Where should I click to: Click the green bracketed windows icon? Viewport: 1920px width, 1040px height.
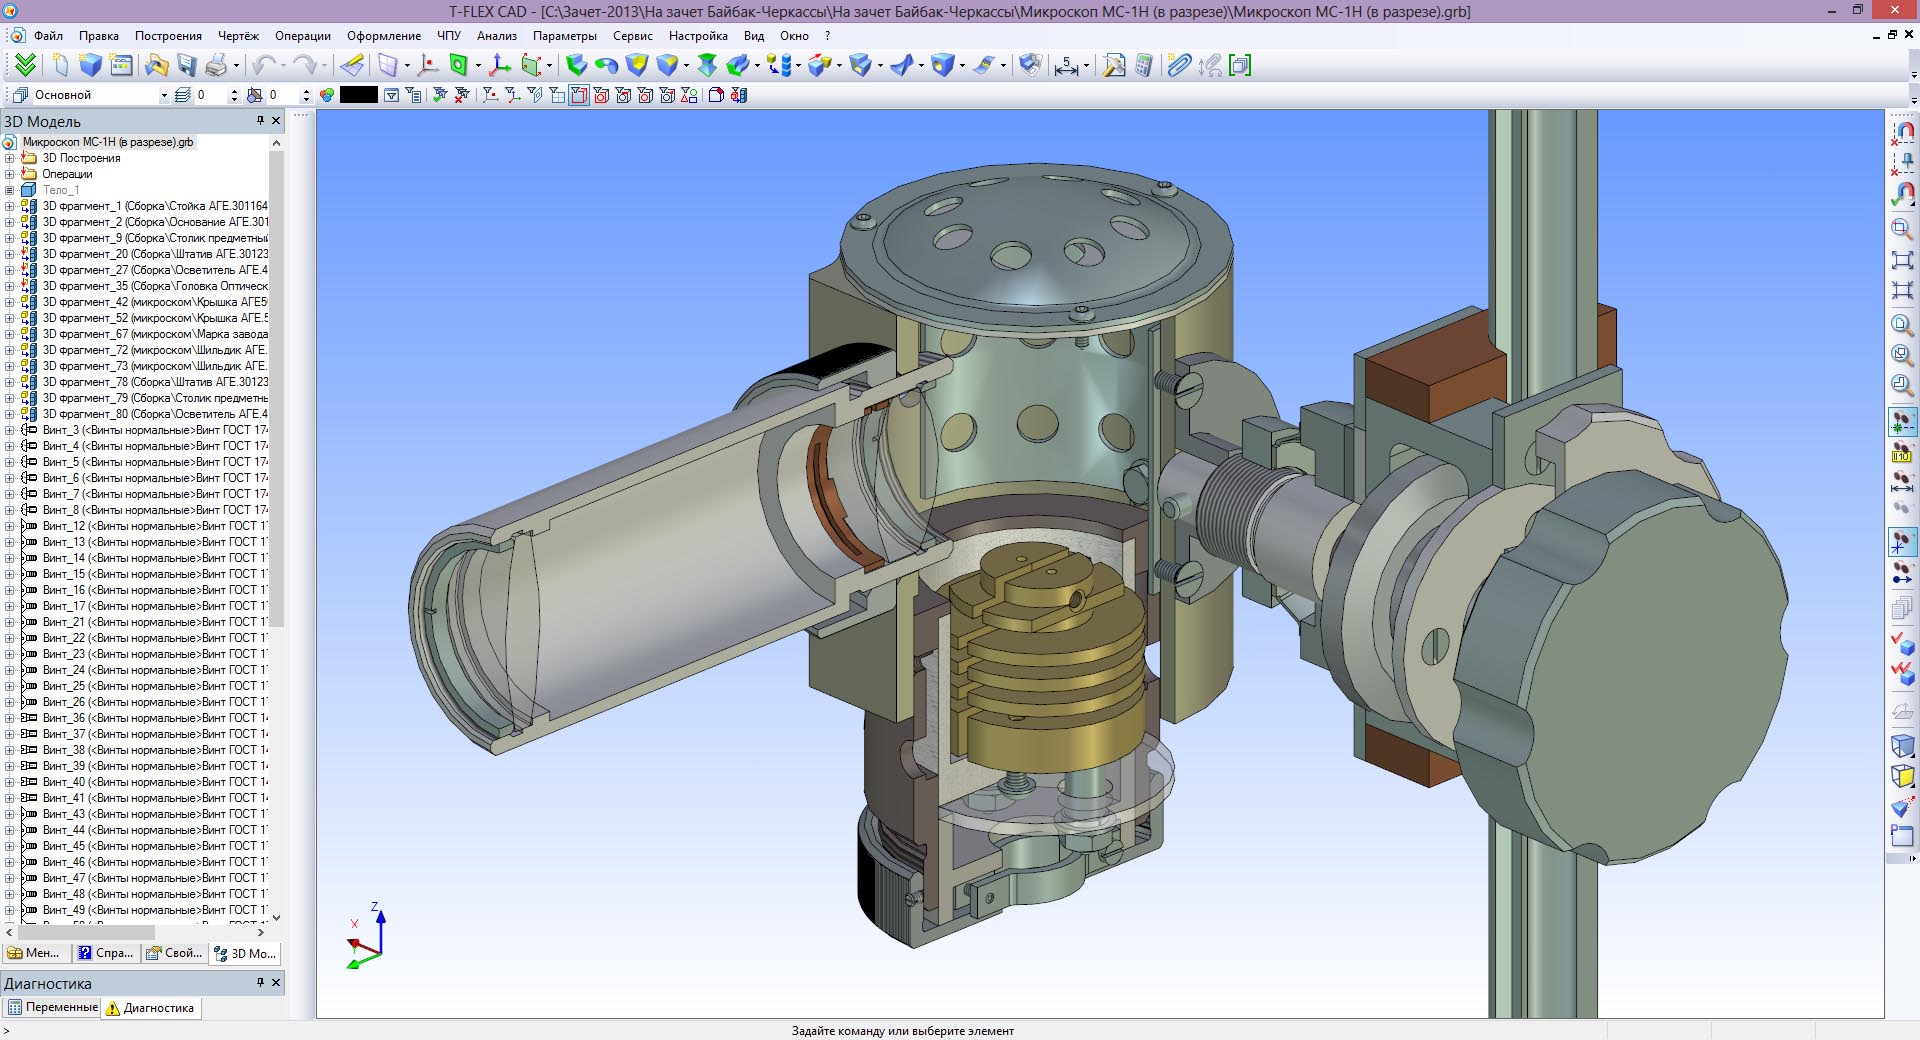pos(1240,65)
